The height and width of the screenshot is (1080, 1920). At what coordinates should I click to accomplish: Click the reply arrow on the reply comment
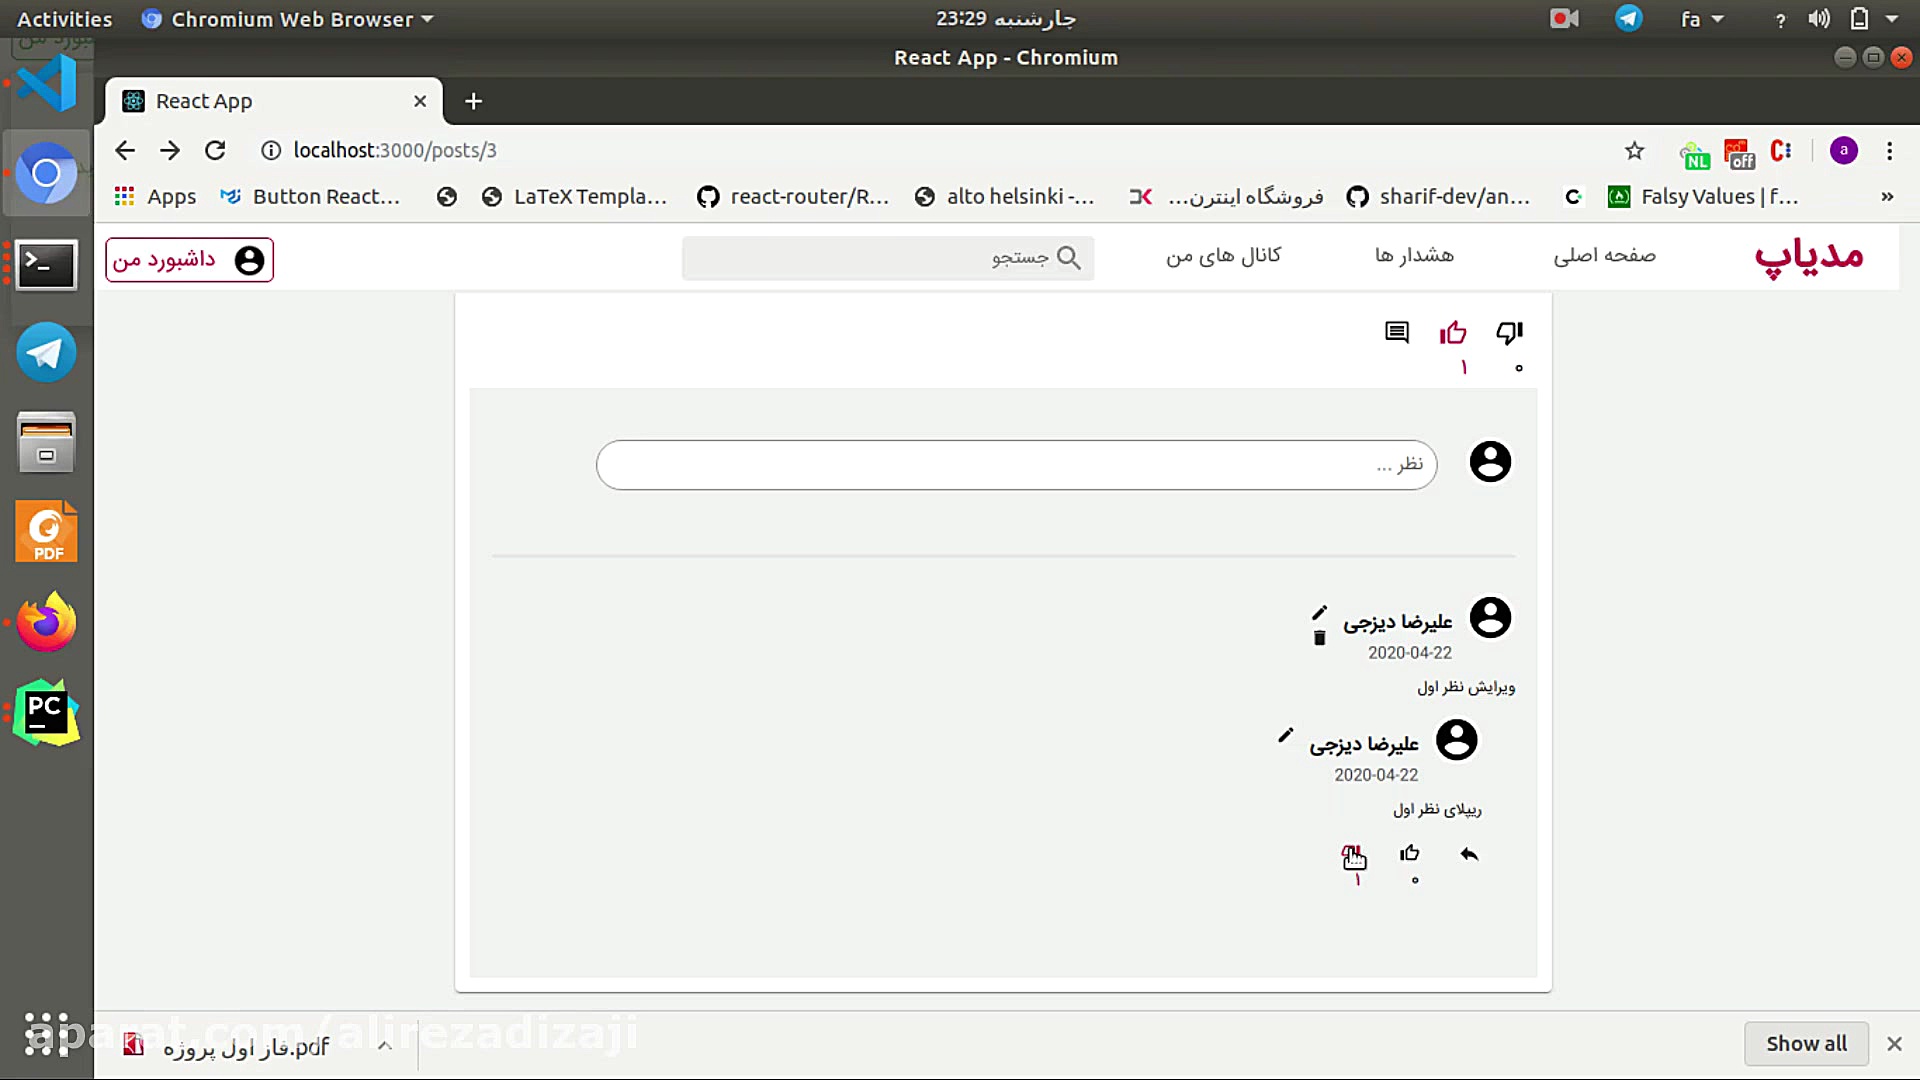tap(1468, 854)
